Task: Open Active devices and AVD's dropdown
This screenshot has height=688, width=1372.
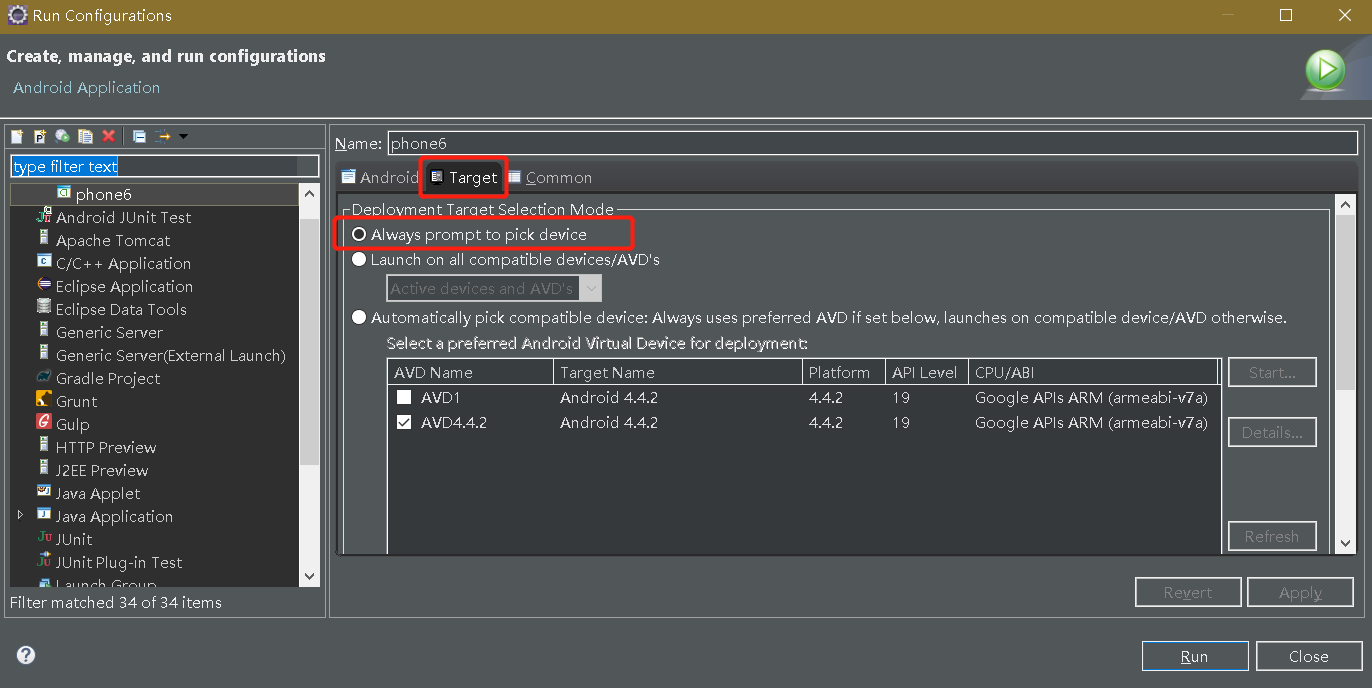Action: 494,288
